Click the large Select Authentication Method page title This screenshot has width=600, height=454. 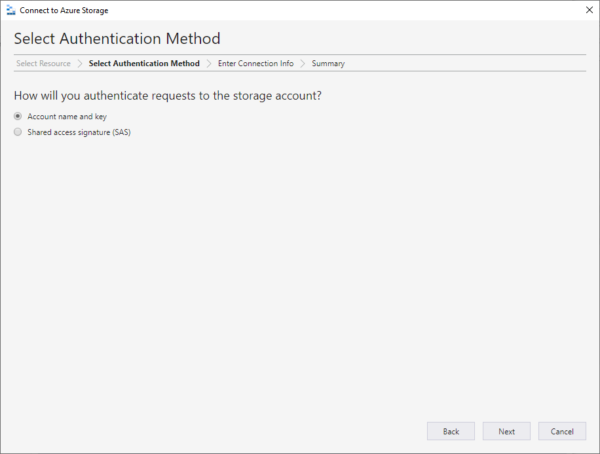click(117, 39)
